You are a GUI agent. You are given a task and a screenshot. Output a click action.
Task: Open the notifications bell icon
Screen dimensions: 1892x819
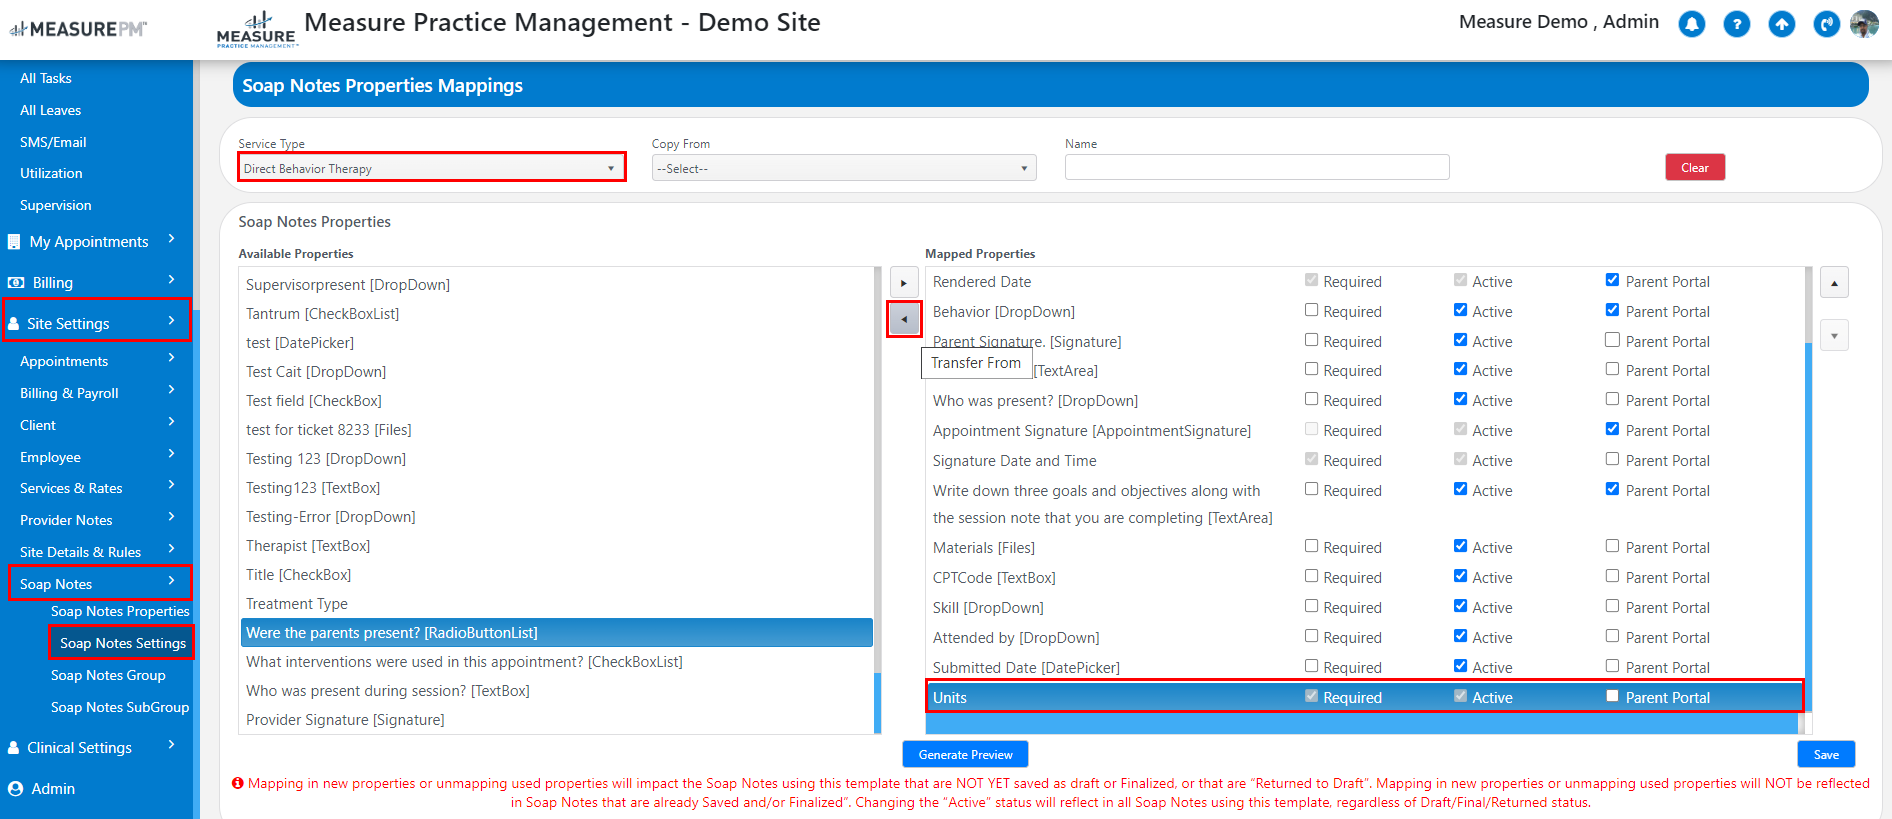point(1691,24)
